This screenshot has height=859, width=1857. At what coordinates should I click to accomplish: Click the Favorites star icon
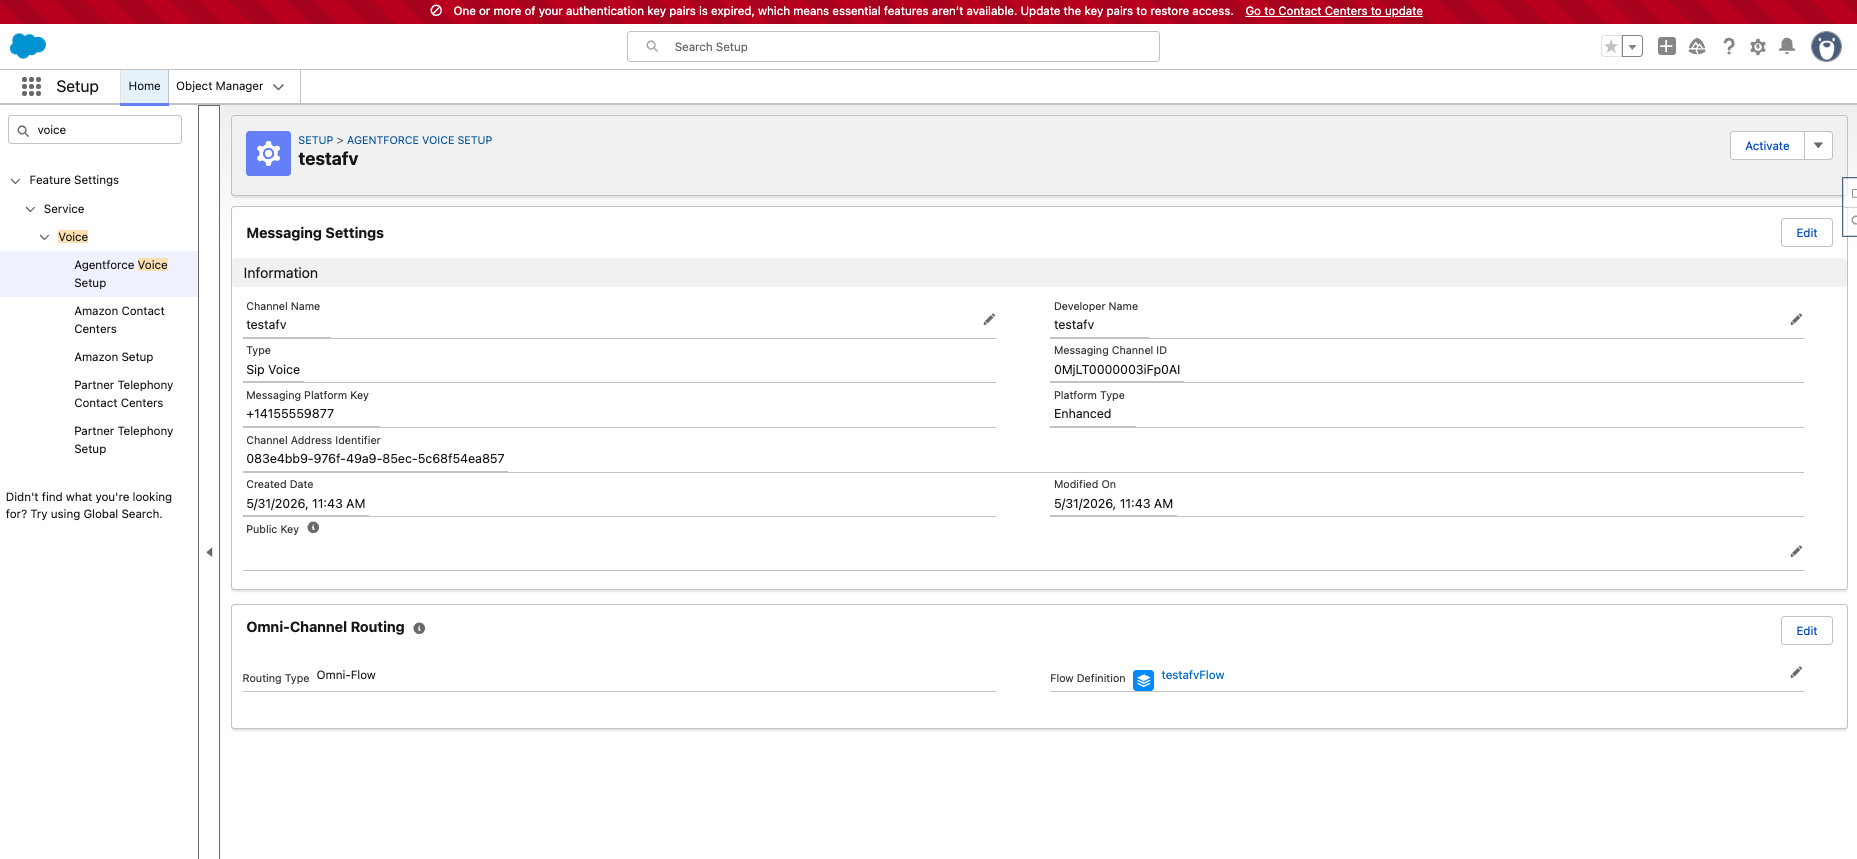point(1611,46)
